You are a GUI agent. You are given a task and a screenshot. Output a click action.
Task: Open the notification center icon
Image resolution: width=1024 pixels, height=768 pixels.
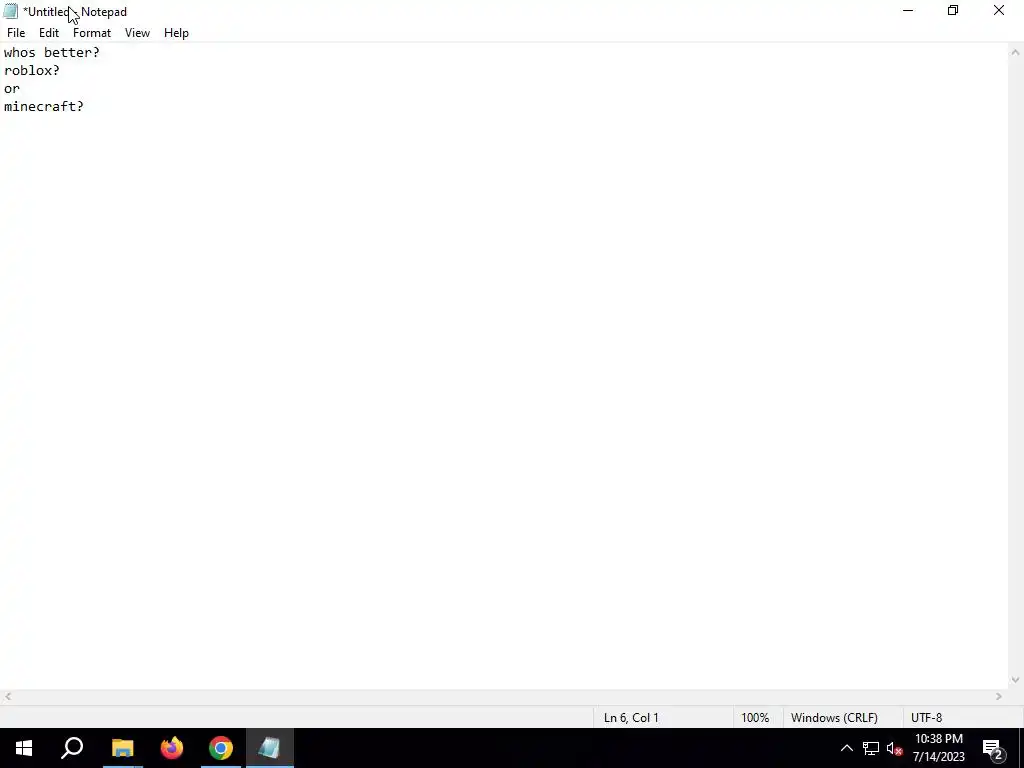993,748
